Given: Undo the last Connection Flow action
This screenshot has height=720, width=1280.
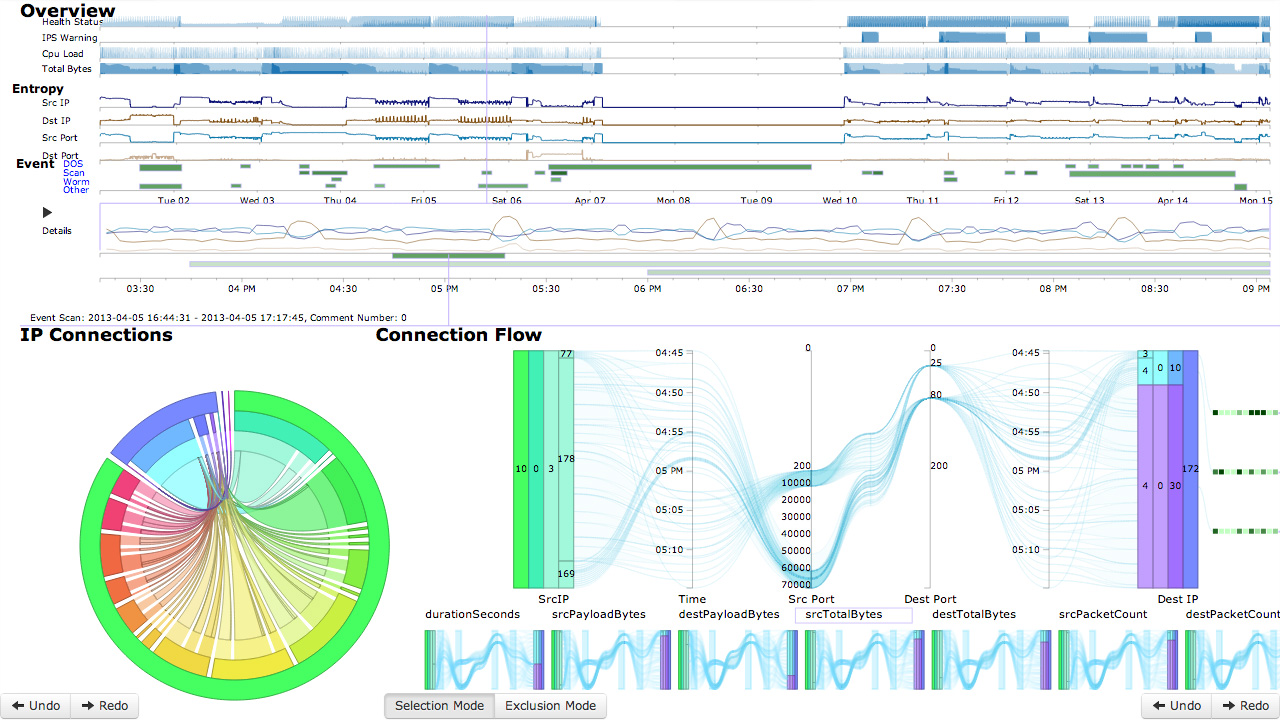Looking at the screenshot, I should (x=1177, y=706).
